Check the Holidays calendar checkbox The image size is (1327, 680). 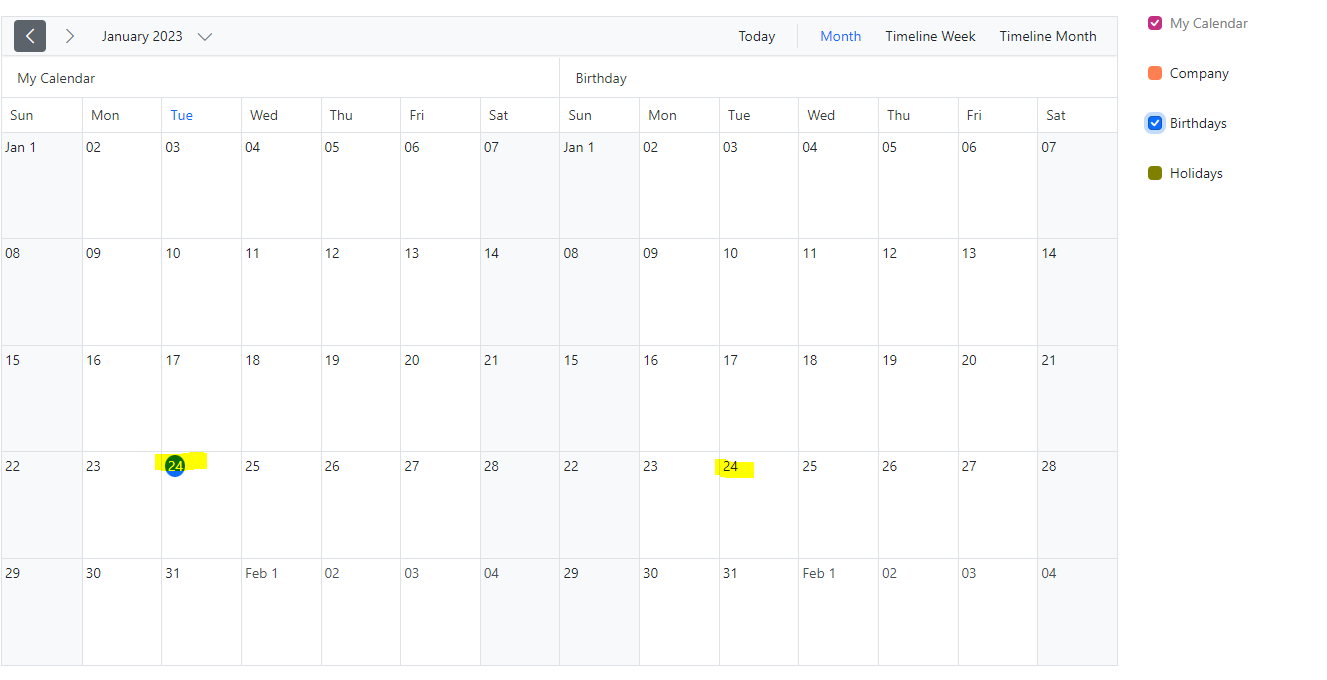pos(1155,173)
